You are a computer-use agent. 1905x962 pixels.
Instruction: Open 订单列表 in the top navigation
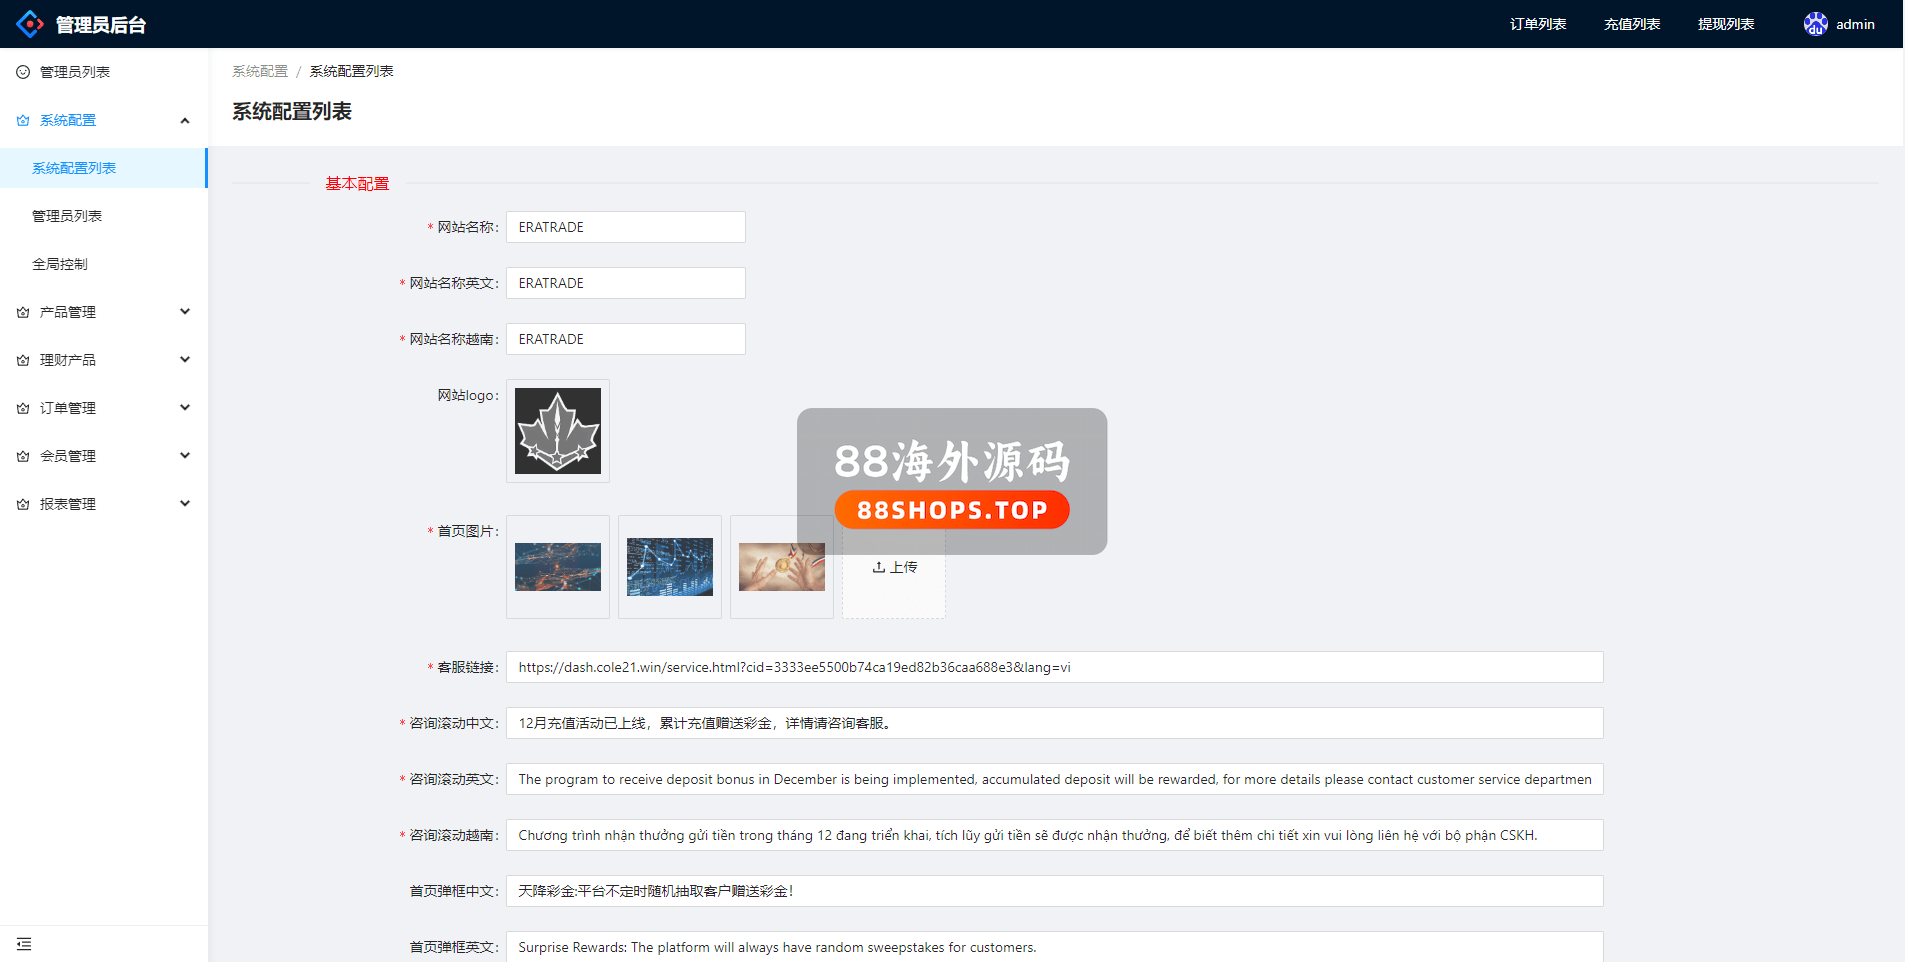pyautogui.click(x=1537, y=24)
